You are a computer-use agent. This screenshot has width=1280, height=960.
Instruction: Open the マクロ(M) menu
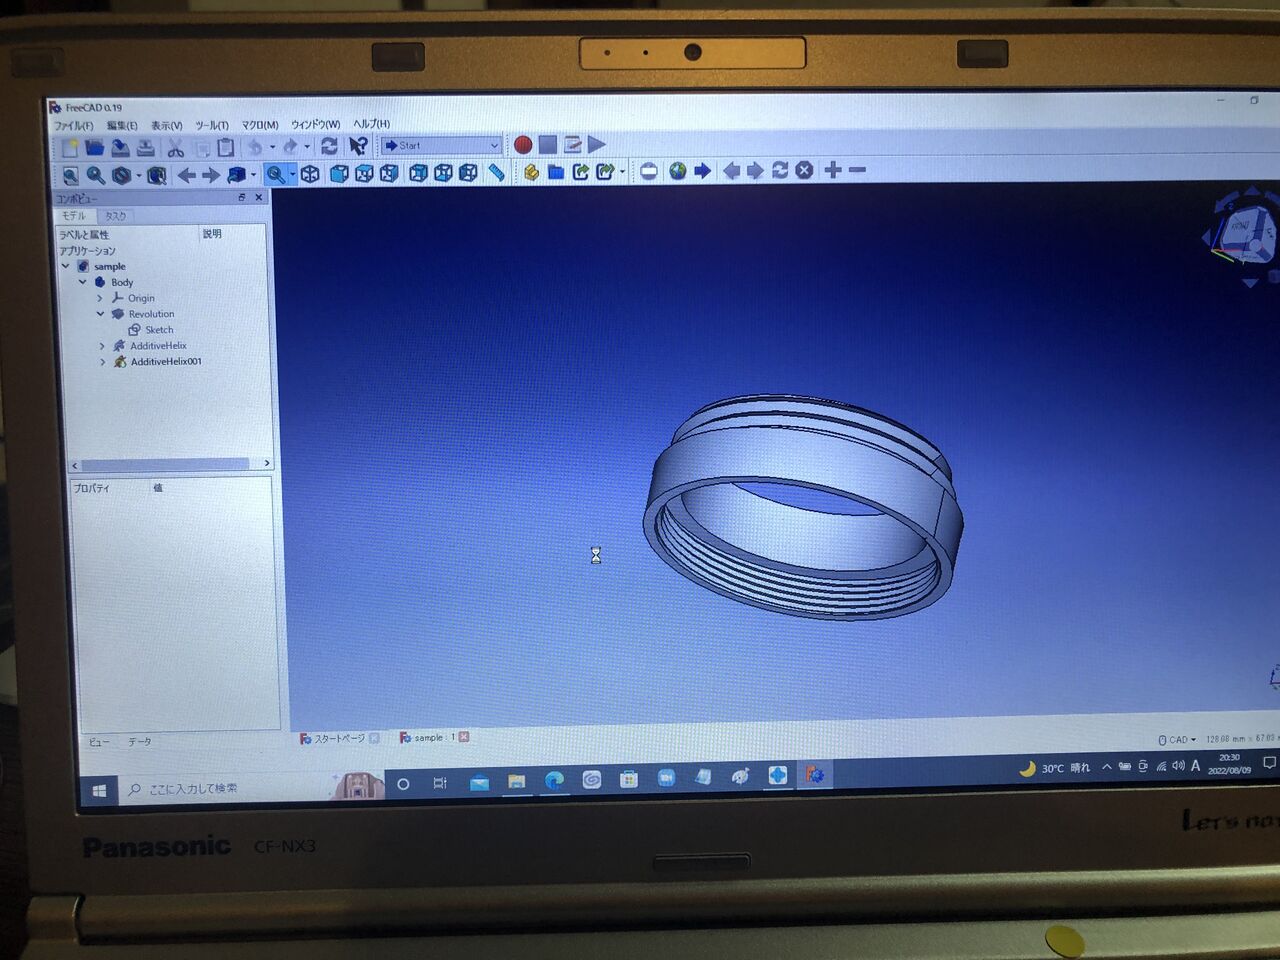pyautogui.click(x=260, y=125)
